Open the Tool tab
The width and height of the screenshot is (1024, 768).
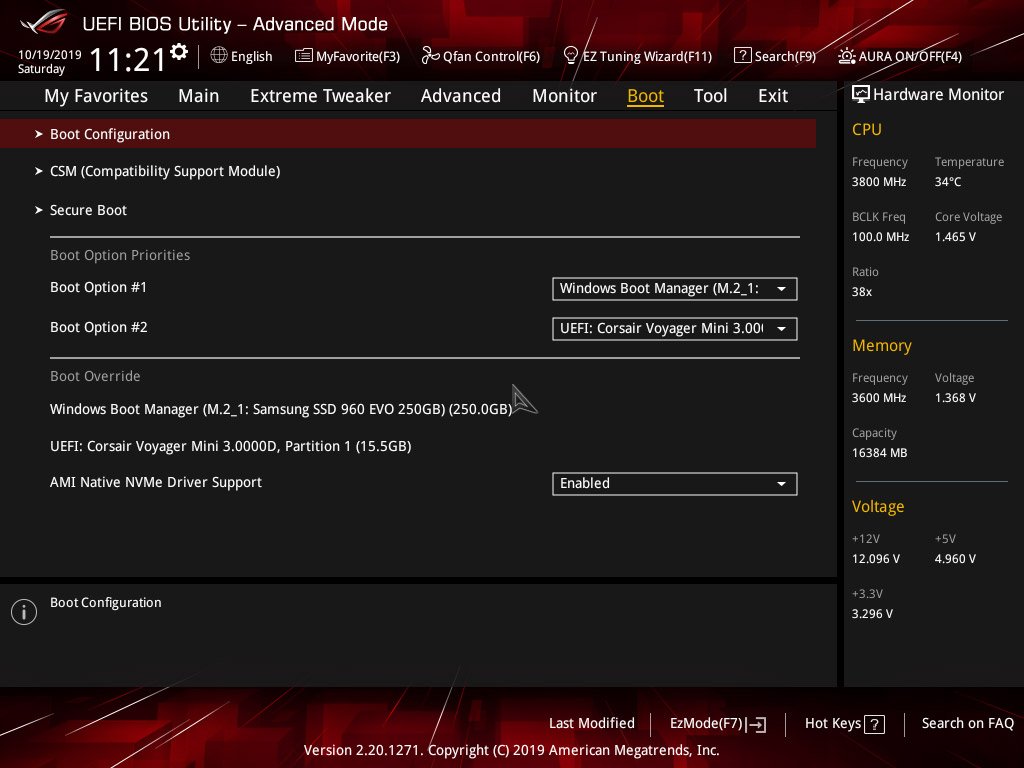(710, 96)
